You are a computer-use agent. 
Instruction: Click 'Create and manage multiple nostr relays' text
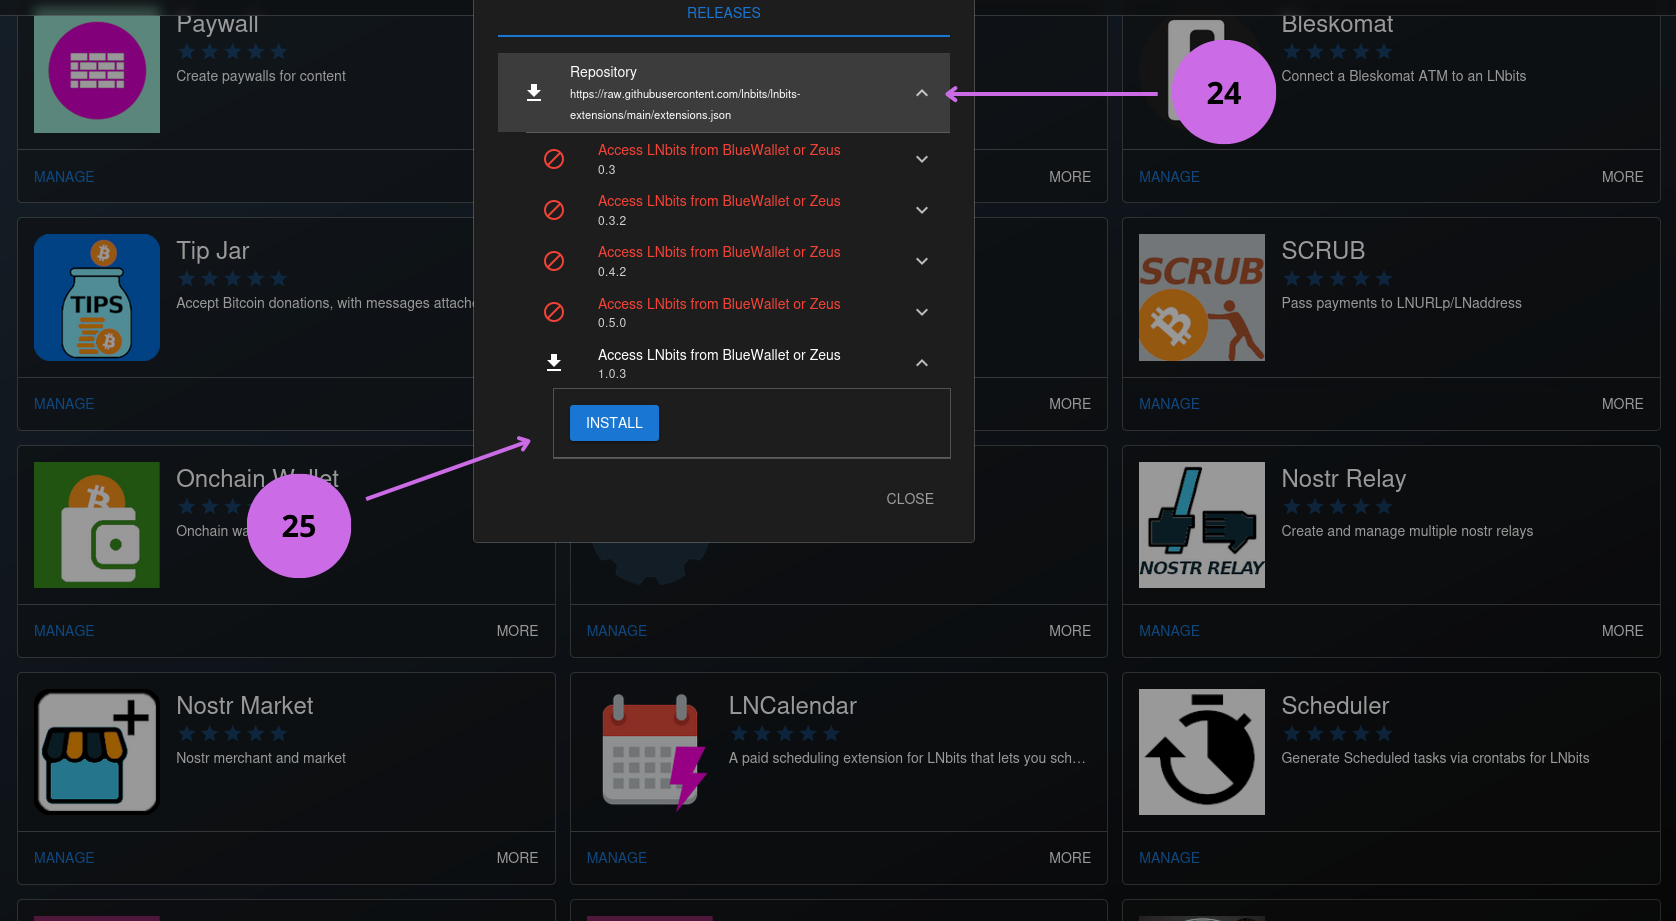coord(1407,531)
